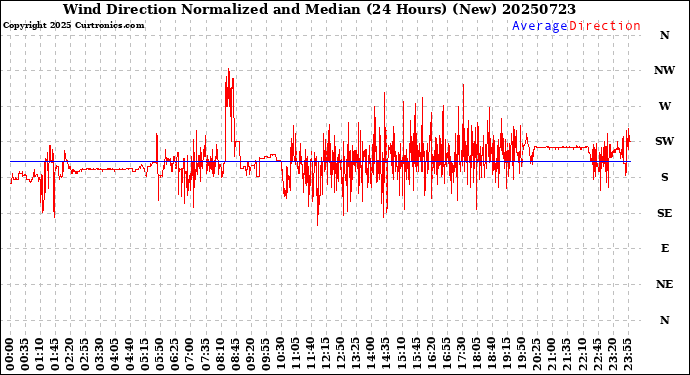
Task: Click the 09:20 time label
Action: [251, 354]
